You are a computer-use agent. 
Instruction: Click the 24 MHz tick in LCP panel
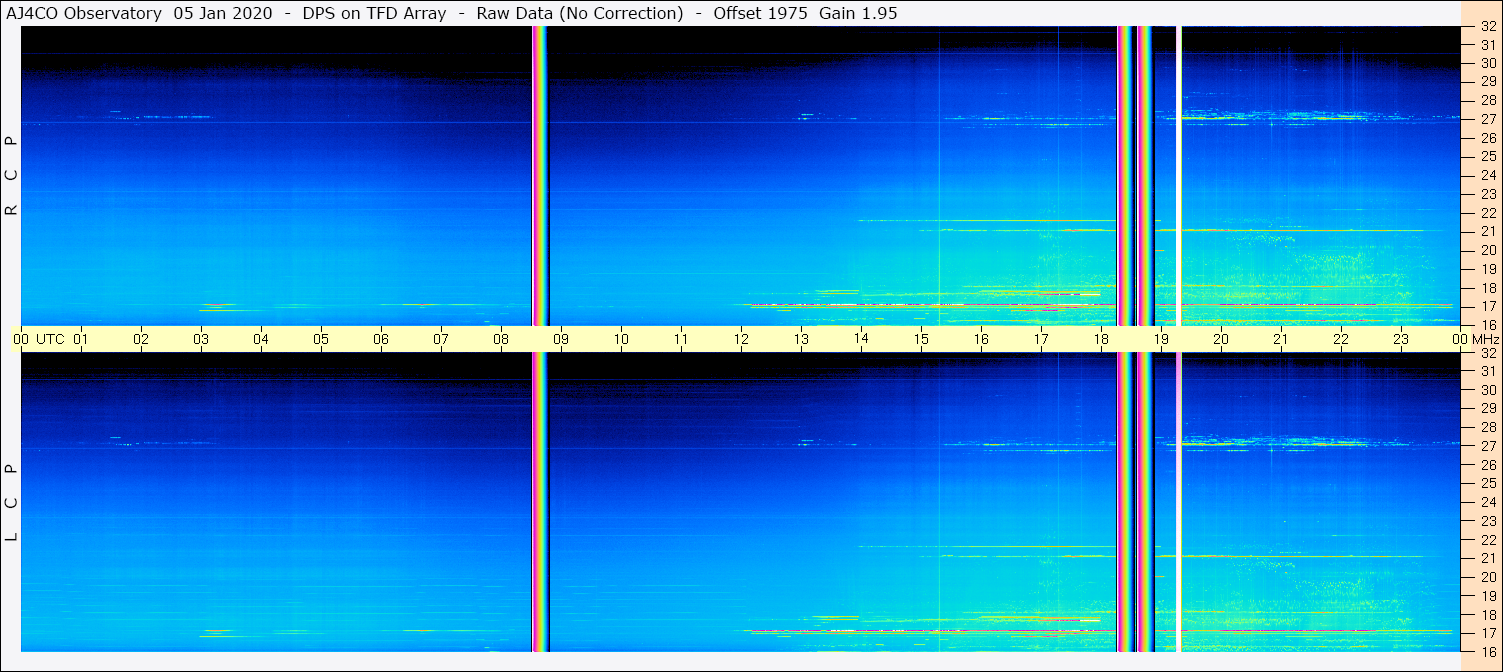[1488, 502]
